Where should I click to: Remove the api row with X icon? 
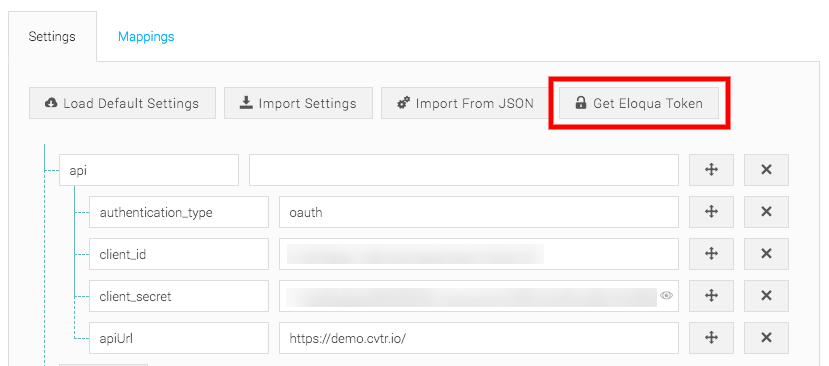coord(766,170)
